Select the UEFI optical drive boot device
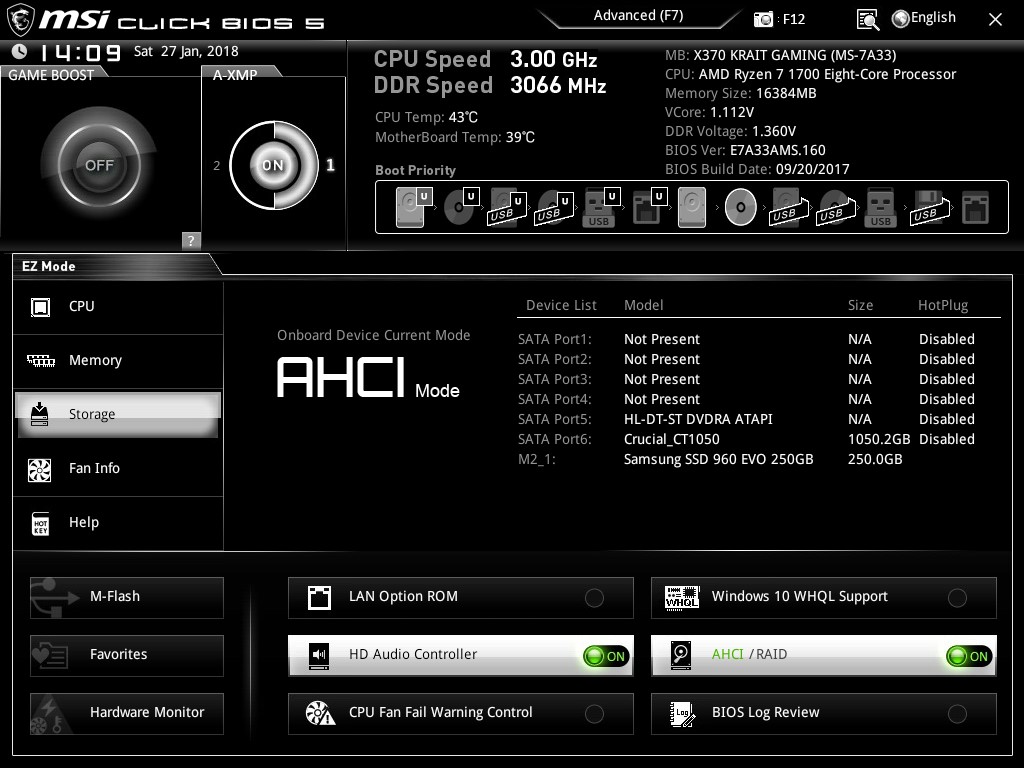1024x768 pixels. pyautogui.click(x=461, y=207)
